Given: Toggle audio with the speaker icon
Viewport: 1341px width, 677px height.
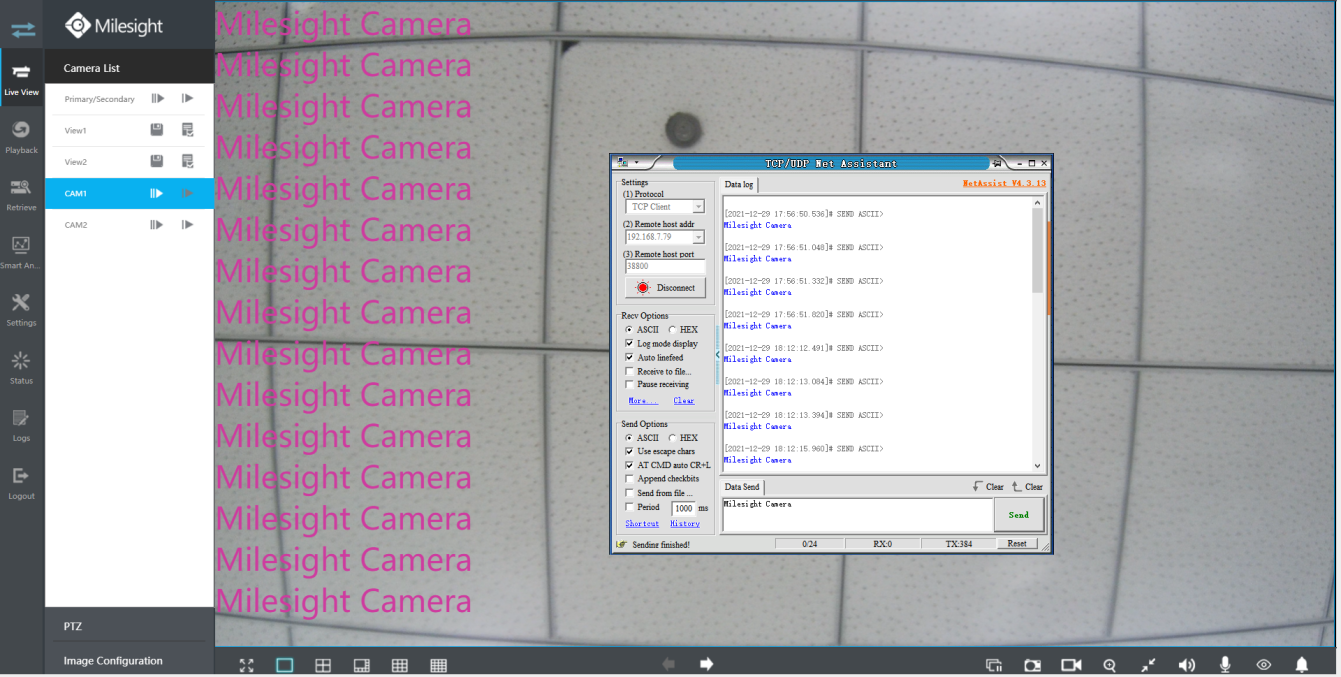Looking at the screenshot, I should pyautogui.click(x=1187, y=665).
